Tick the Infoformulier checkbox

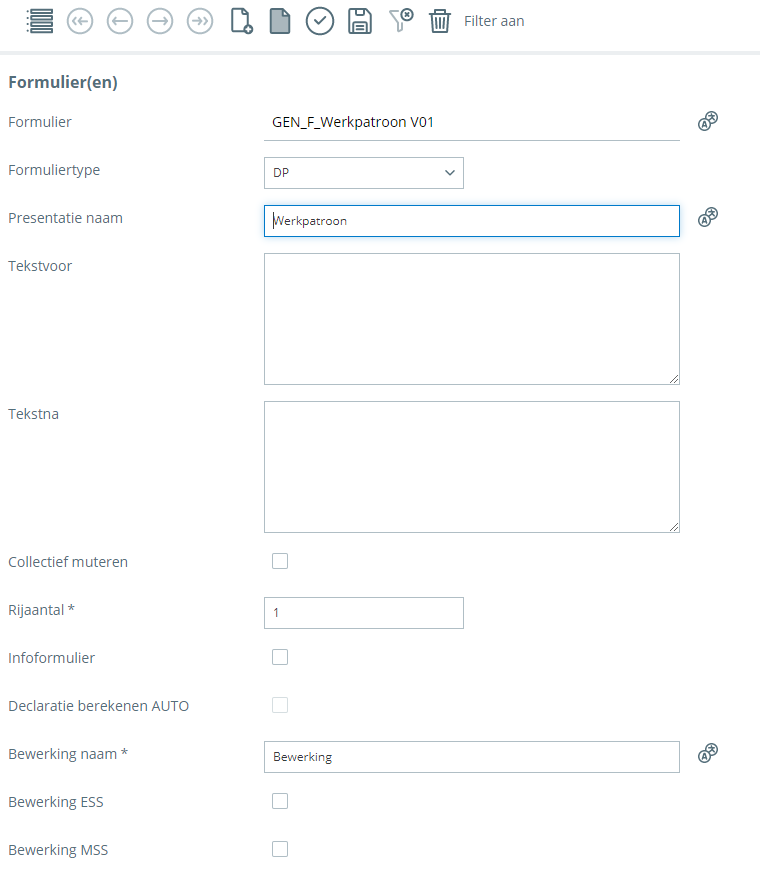click(280, 657)
